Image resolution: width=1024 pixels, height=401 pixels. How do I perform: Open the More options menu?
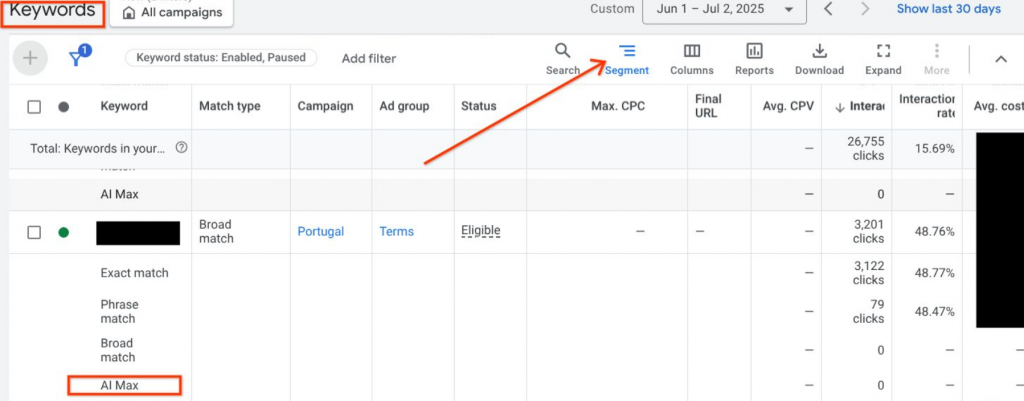[936, 51]
